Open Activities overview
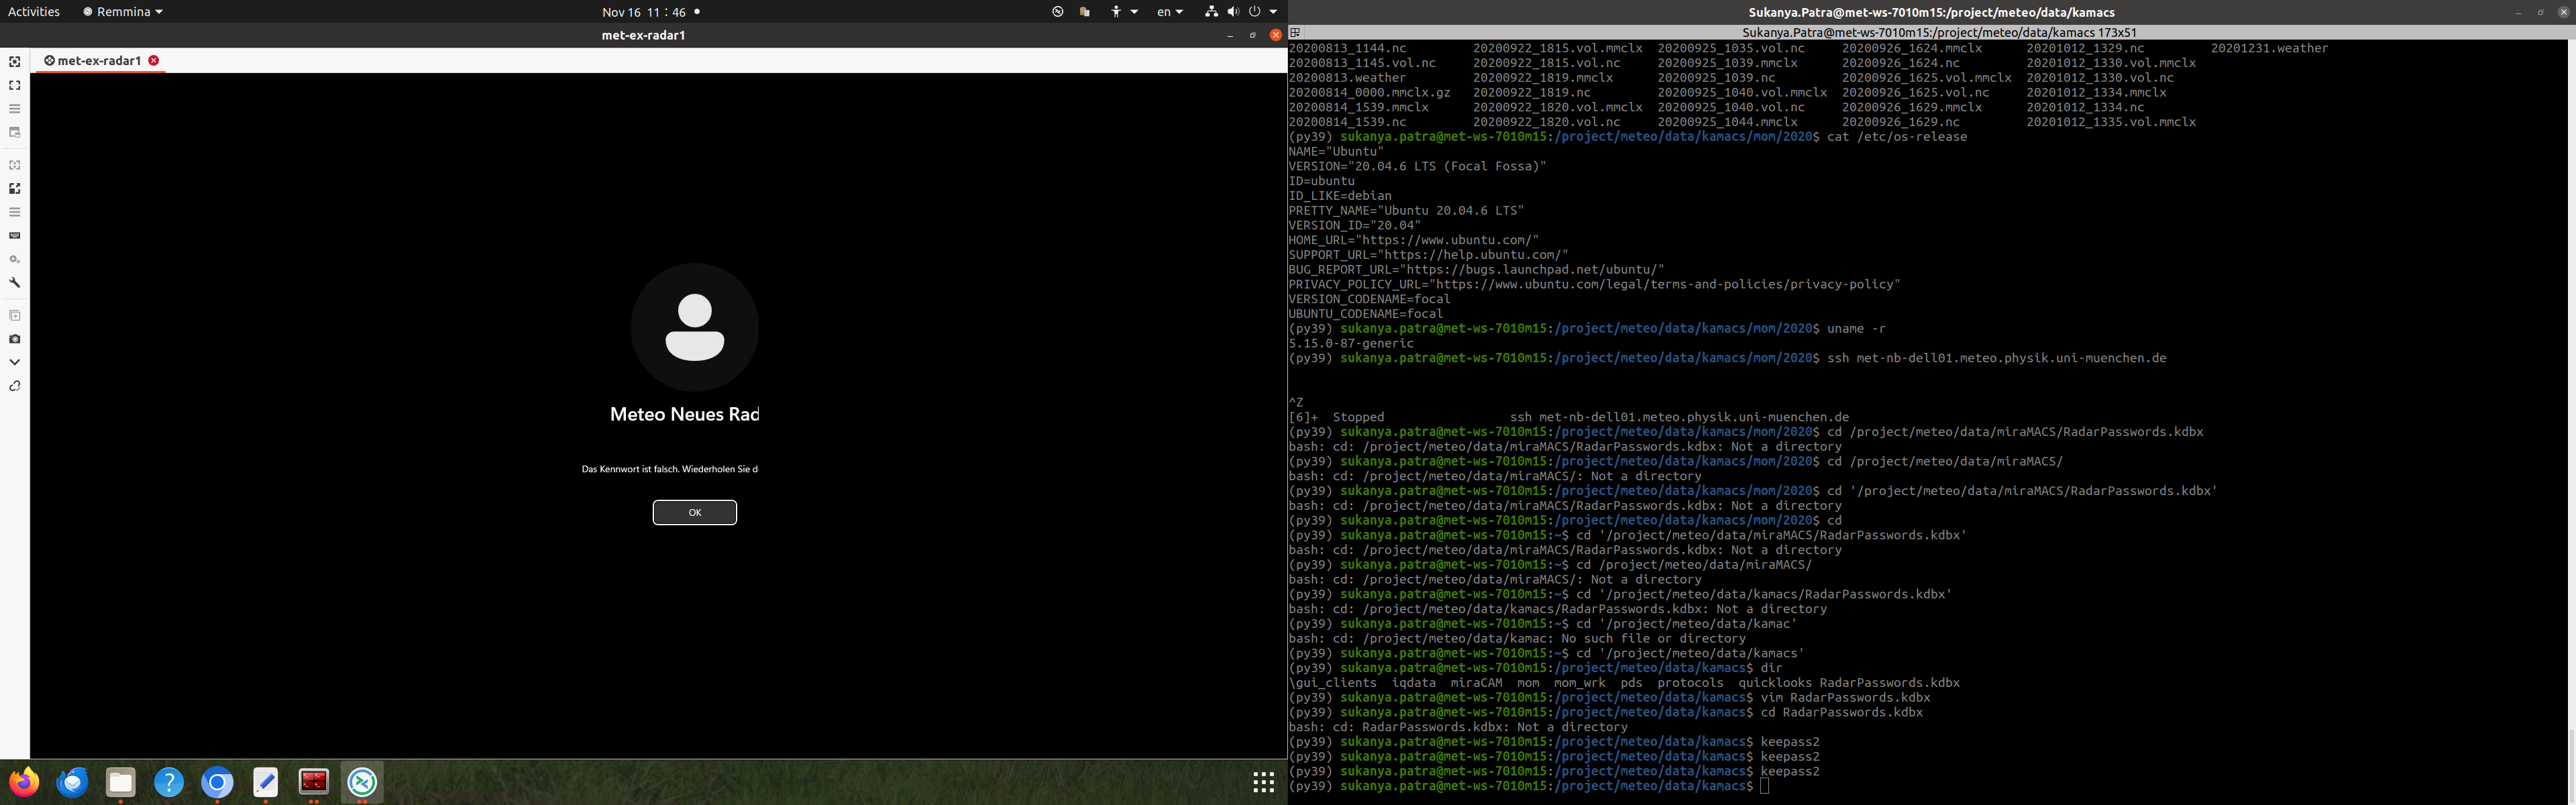 click(x=33, y=12)
